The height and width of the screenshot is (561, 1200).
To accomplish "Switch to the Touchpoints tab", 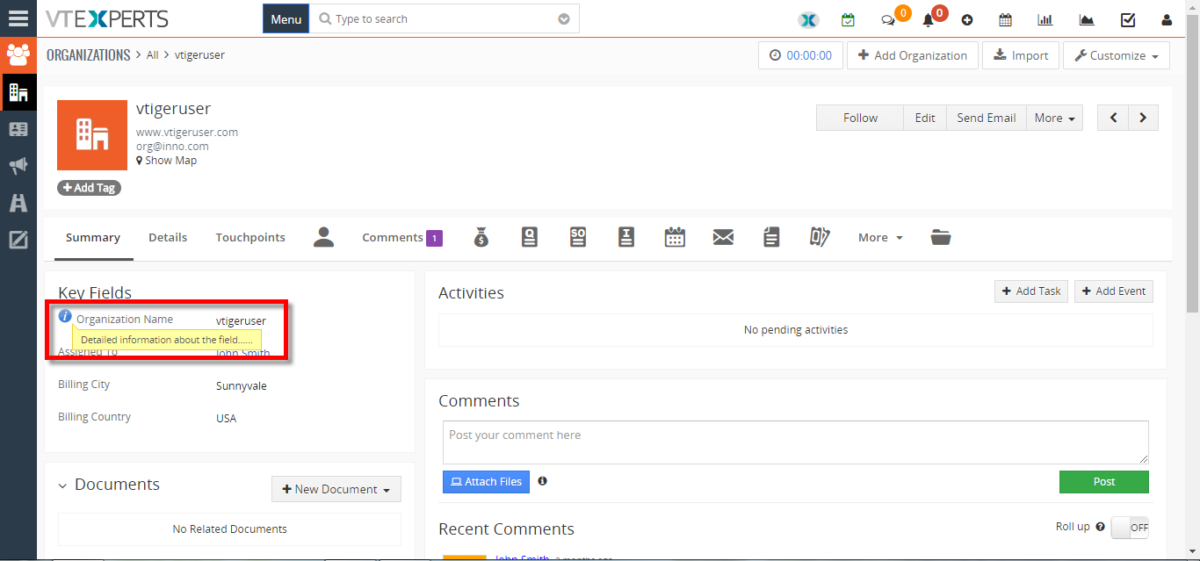I will click(x=250, y=237).
